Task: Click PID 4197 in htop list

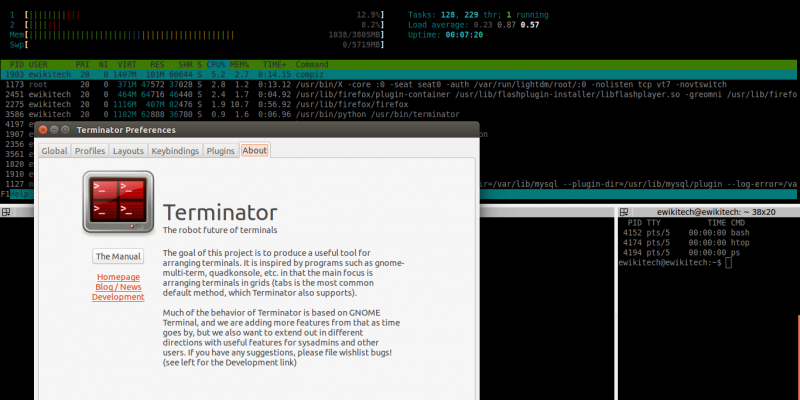Action: click(15, 124)
